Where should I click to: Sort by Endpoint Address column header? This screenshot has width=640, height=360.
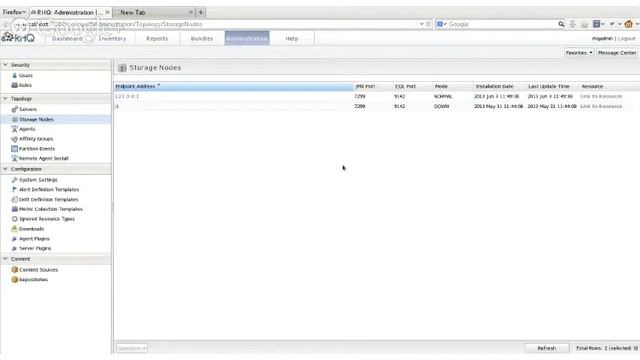click(x=234, y=87)
